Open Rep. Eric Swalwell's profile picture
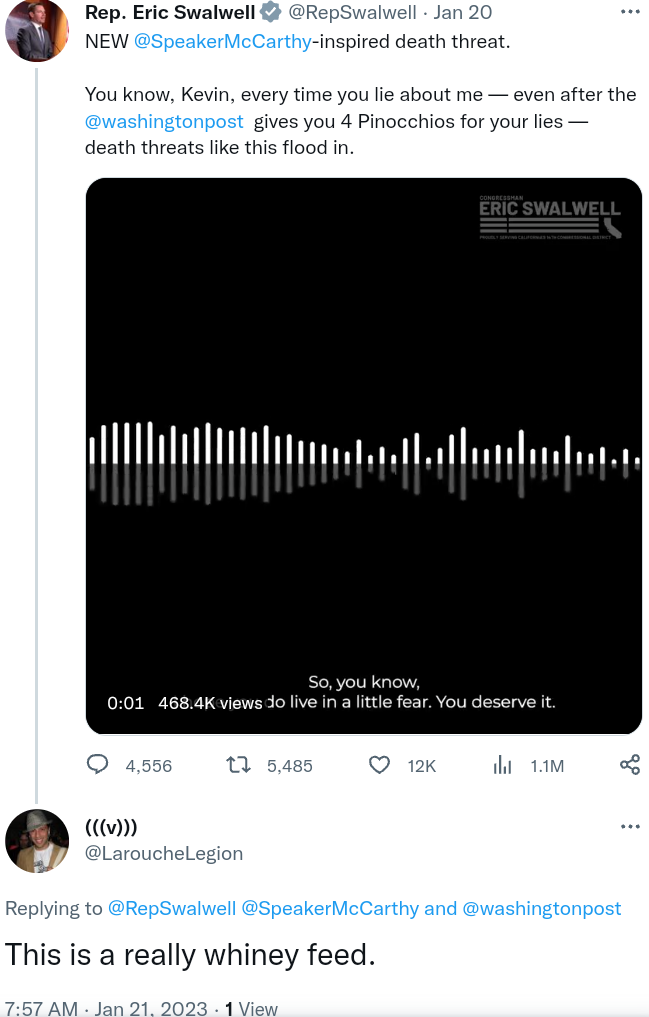This screenshot has height=1017, width=649. 37,30
